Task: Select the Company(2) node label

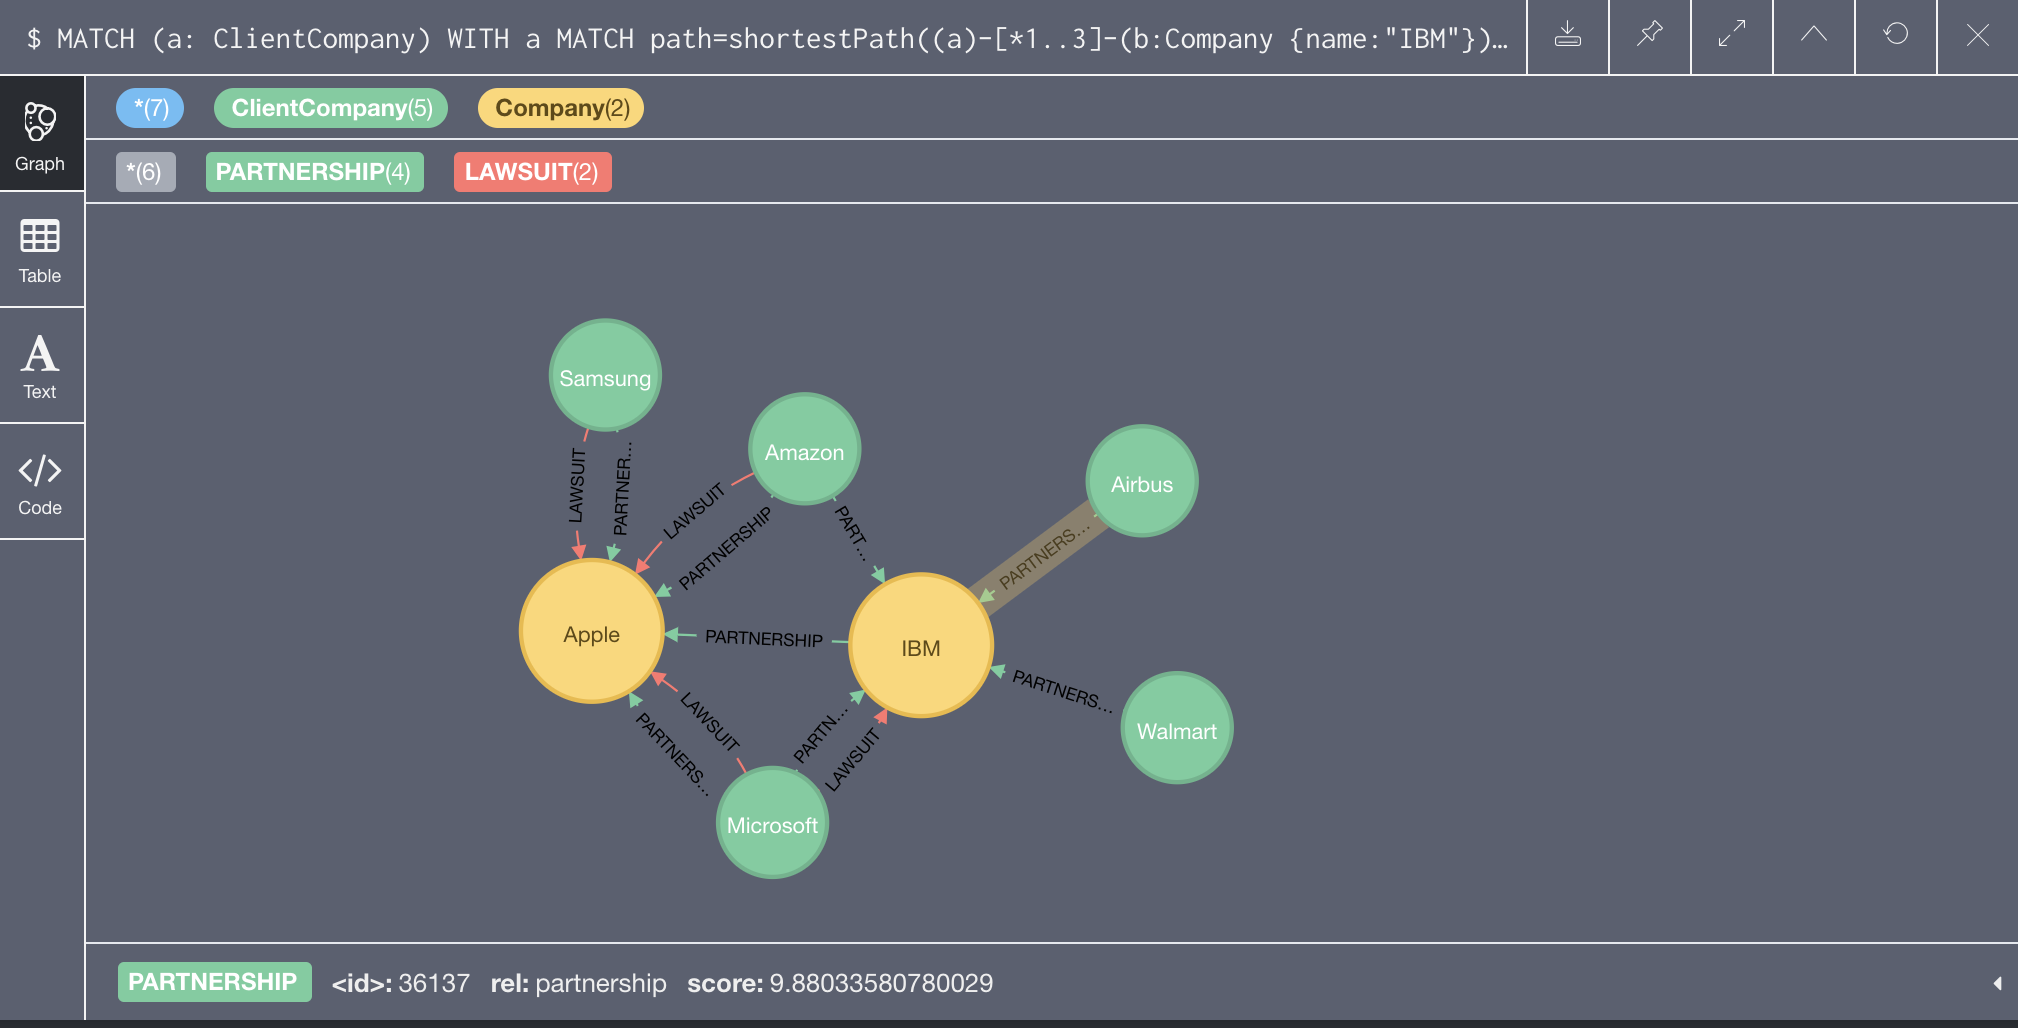Action: [561, 108]
